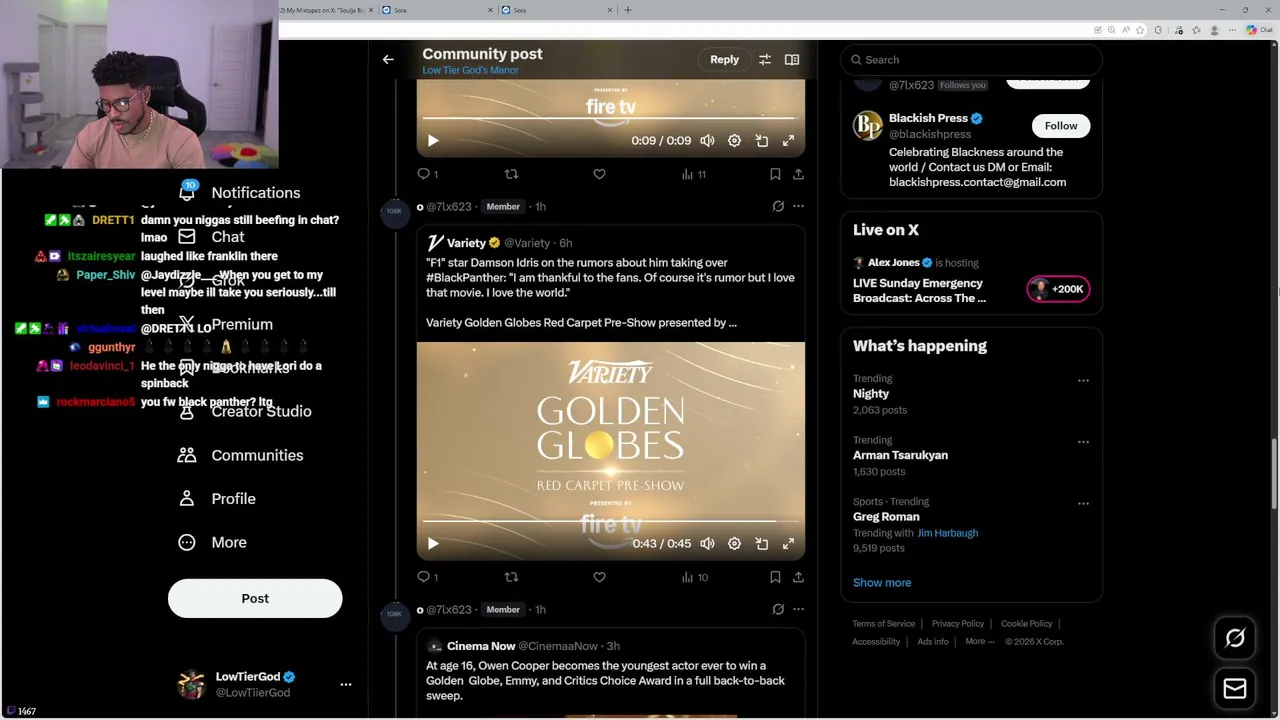Viewport: 1280px width, 720px height.
Task: Open the new browser tab plus button
Action: pyautogui.click(x=627, y=10)
